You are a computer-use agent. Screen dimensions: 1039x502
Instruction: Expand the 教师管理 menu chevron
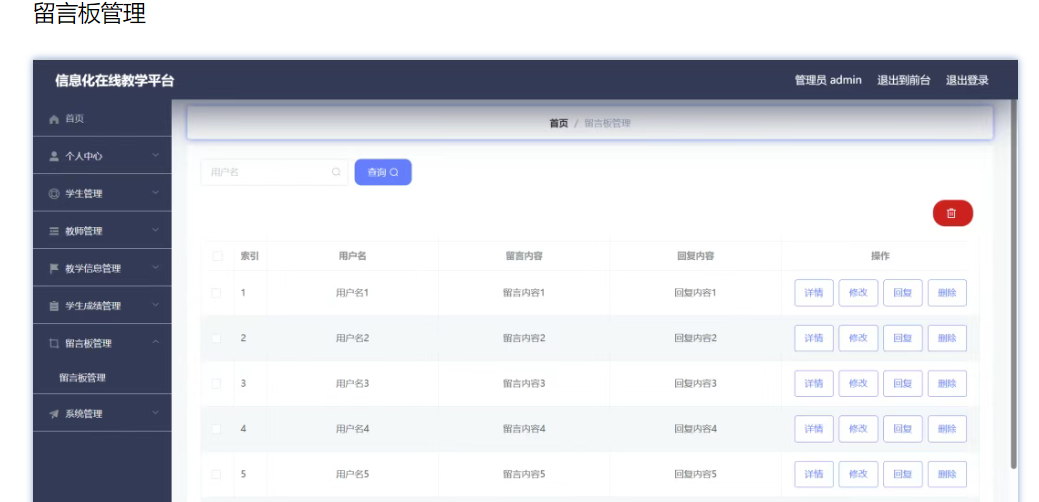(156, 230)
